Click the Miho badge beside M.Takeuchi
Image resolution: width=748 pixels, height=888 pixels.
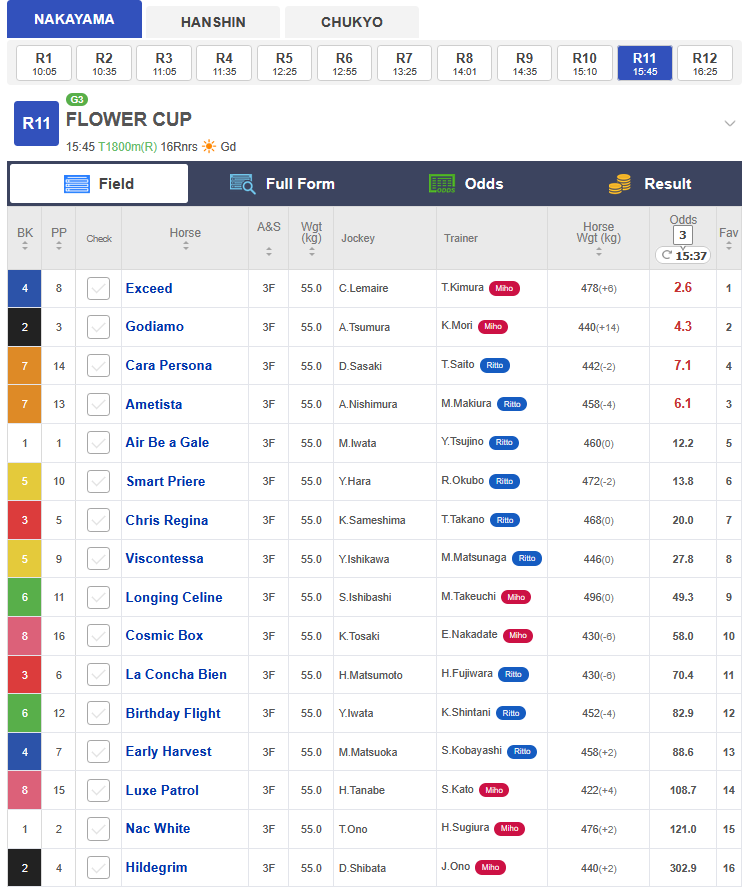[516, 597]
